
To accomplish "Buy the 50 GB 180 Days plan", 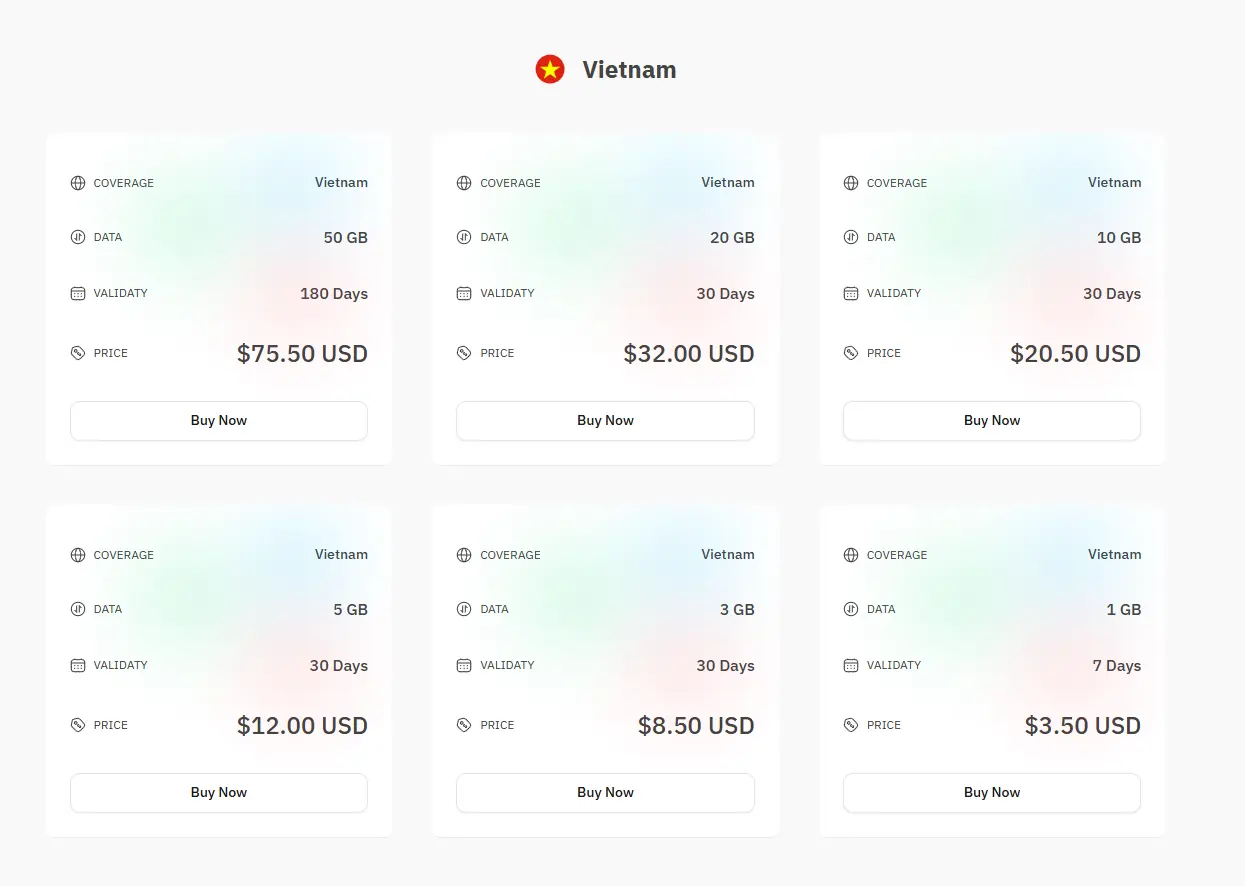I will click(219, 421).
